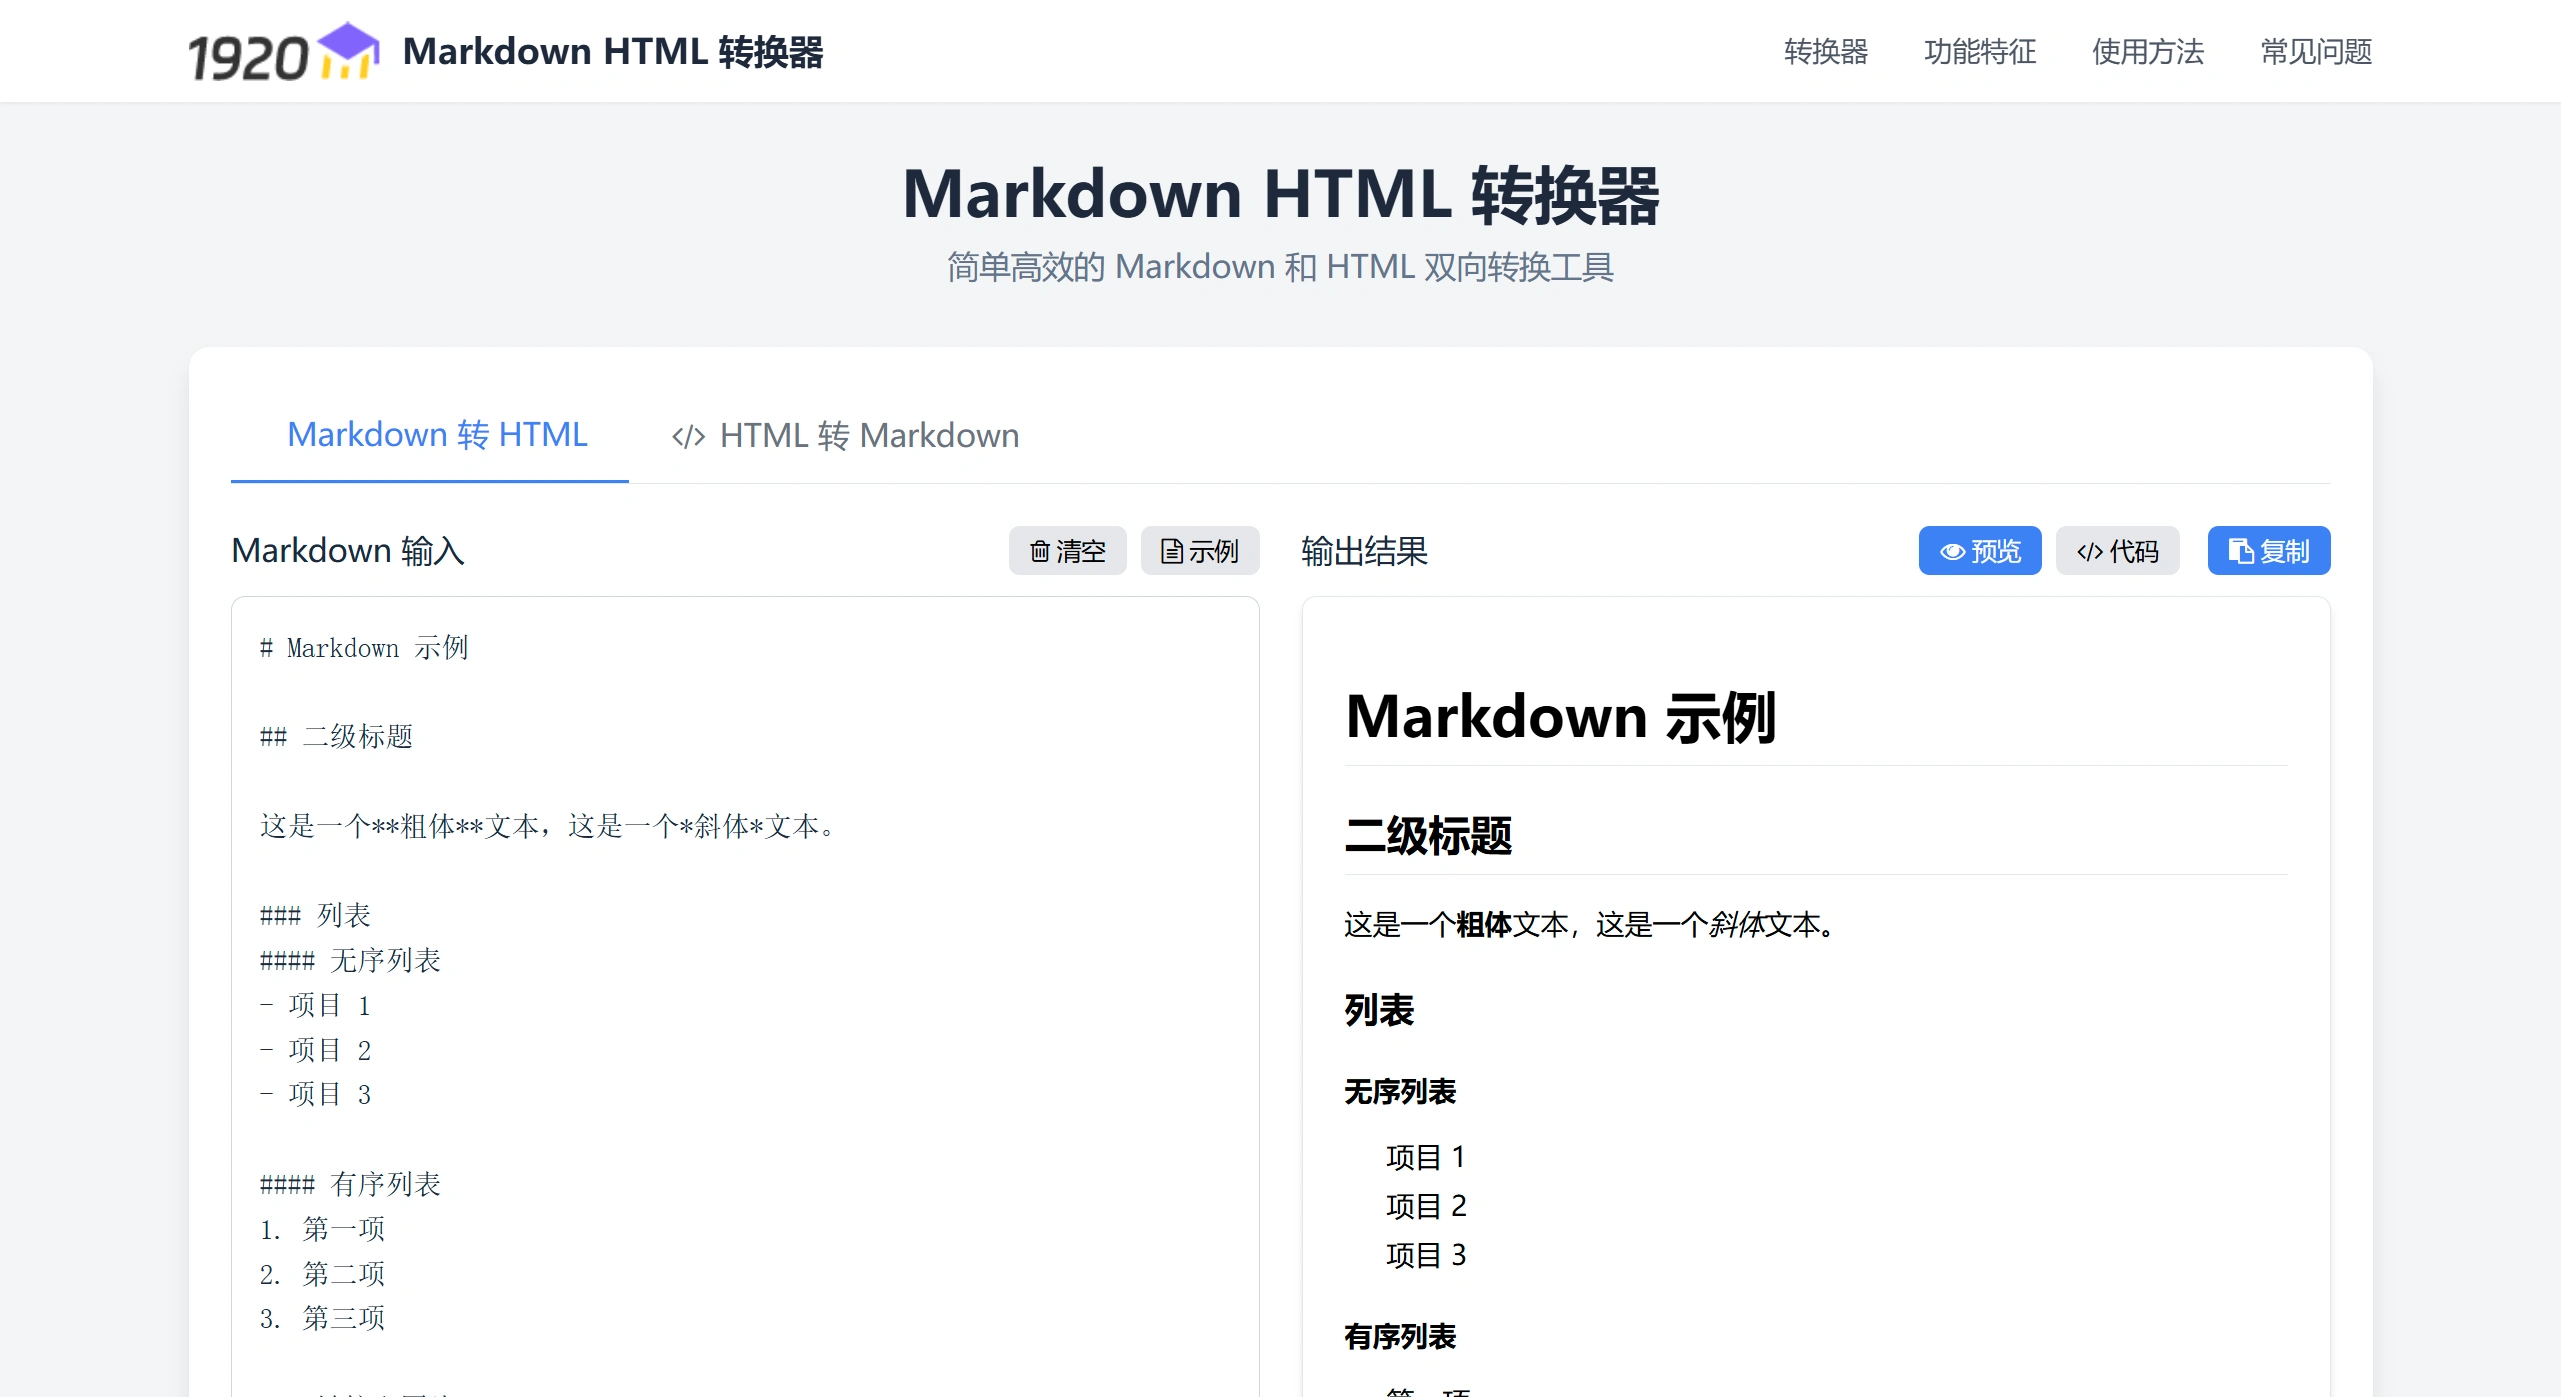Click the </> icon beside HTML 转 Markdown
Screen dimensions: 2561x1397
pyautogui.click(x=688, y=435)
